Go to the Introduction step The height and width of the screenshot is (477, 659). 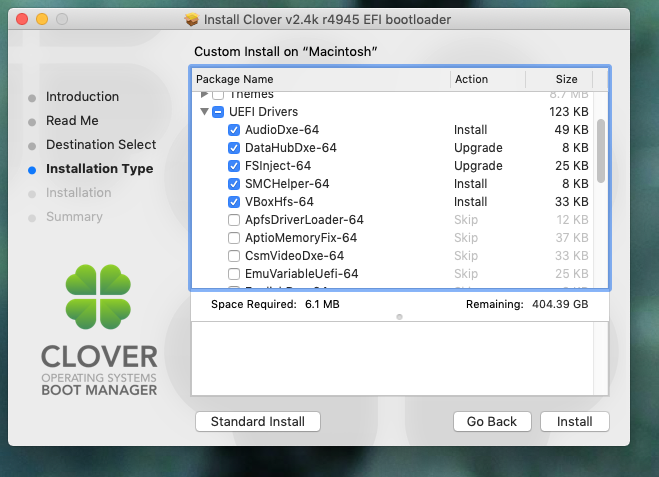(x=82, y=97)
